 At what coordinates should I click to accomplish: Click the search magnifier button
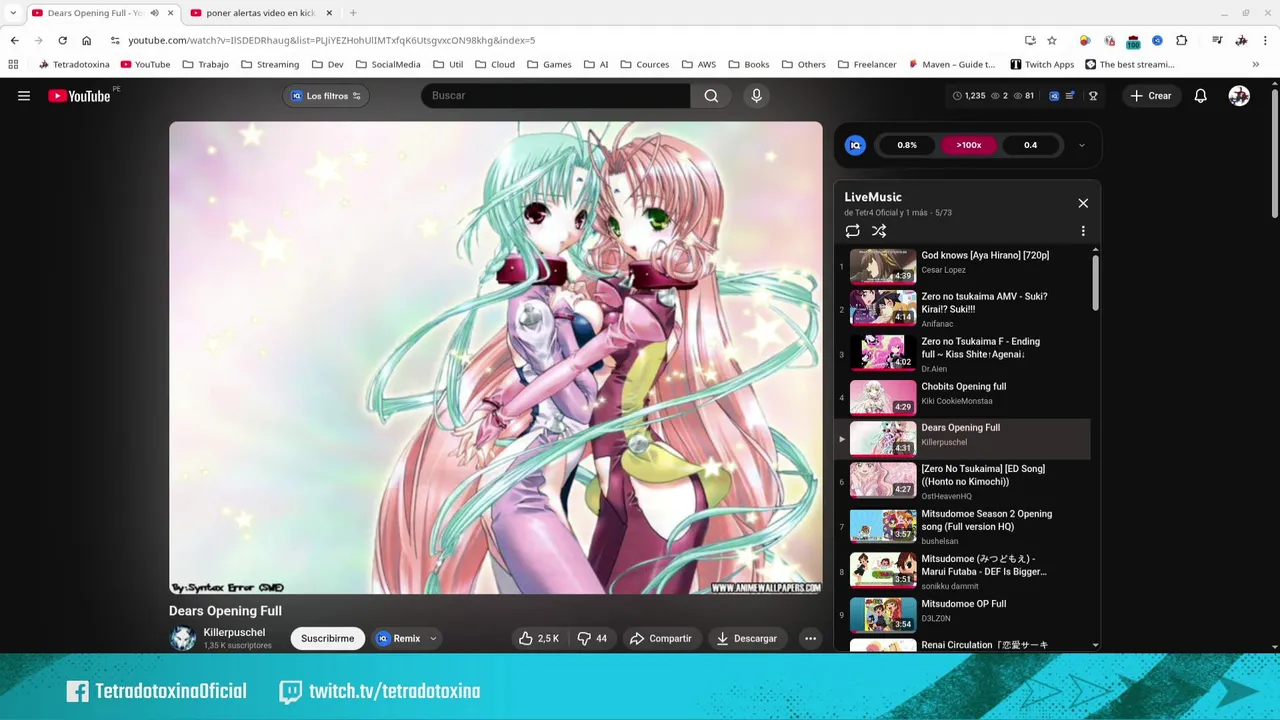tap(711, 96)
